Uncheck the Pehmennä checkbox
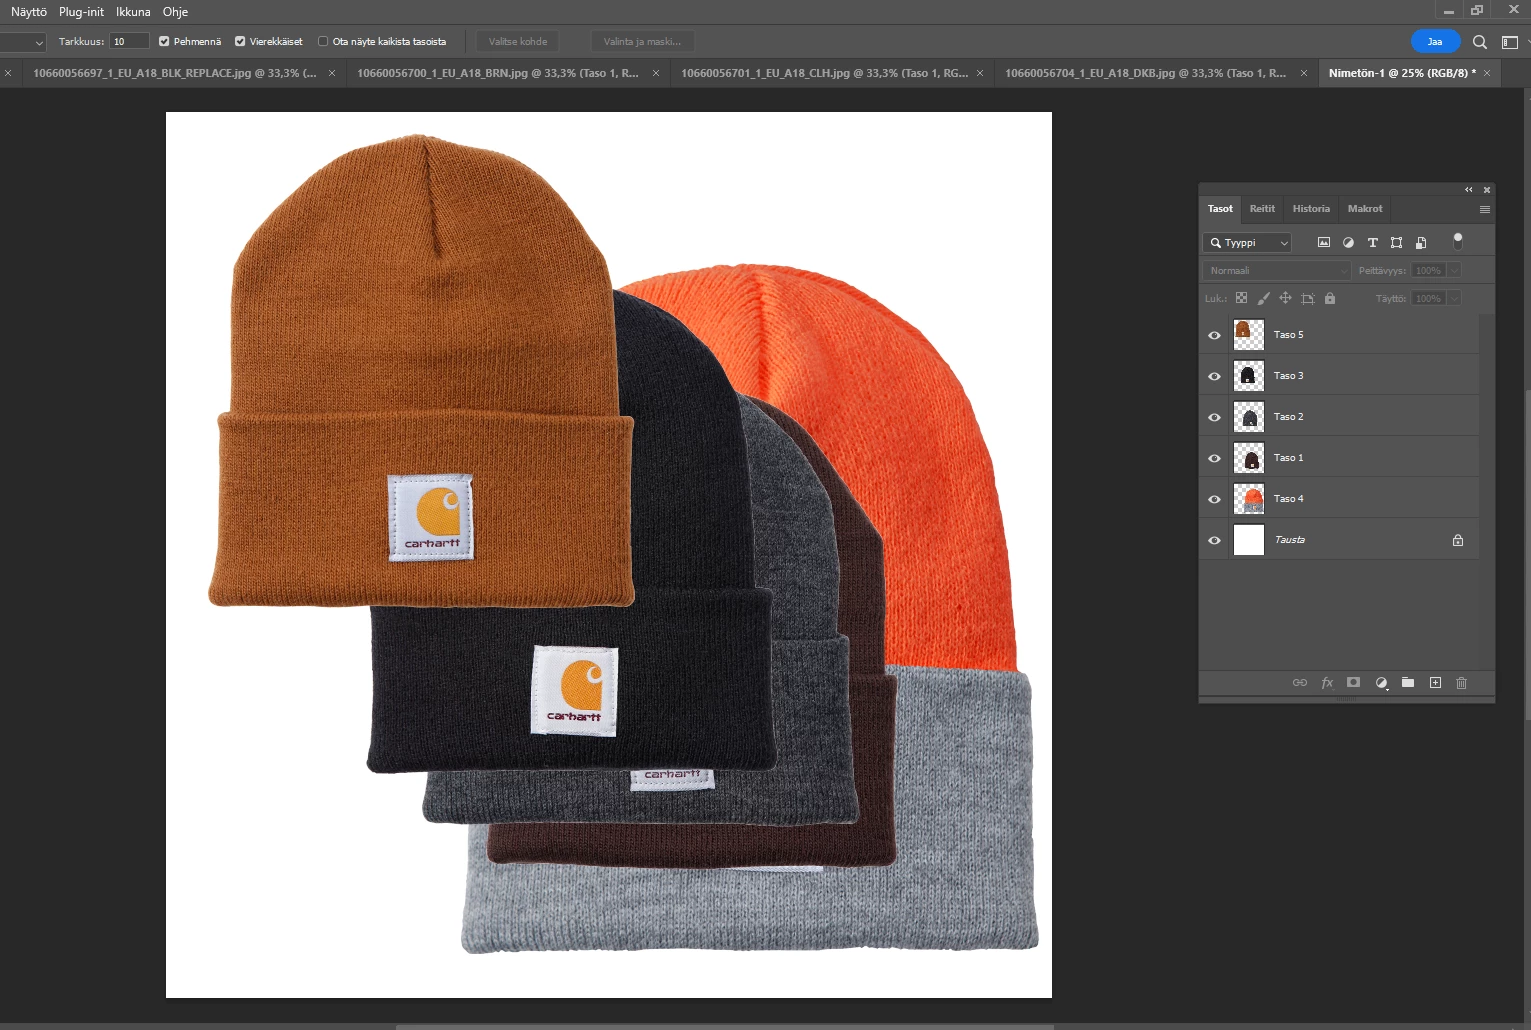Viewport: 1531px width, 1030px height. (164, 41)
